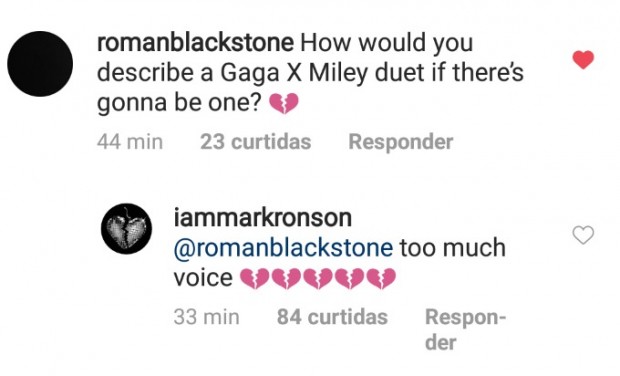
Task: View the 84 curtidas likes list
Action: pyautogui.click(x=332, y=317)
